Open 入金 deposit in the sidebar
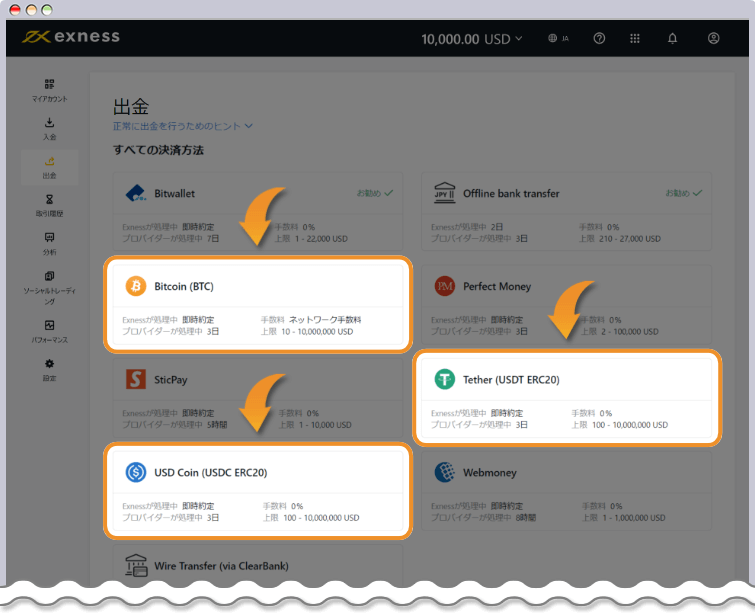The image size is (755, 613). 49,129
